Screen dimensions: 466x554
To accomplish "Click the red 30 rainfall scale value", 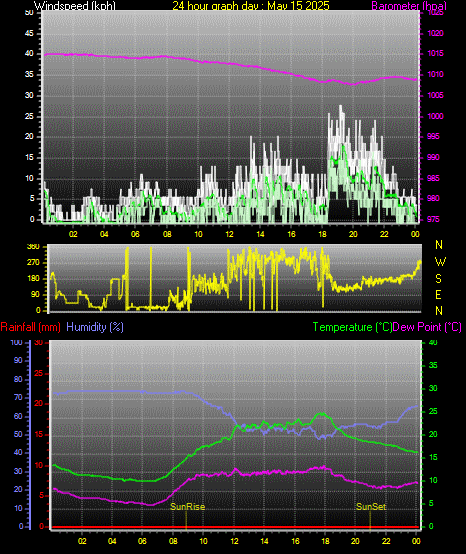I will (39, 342).
